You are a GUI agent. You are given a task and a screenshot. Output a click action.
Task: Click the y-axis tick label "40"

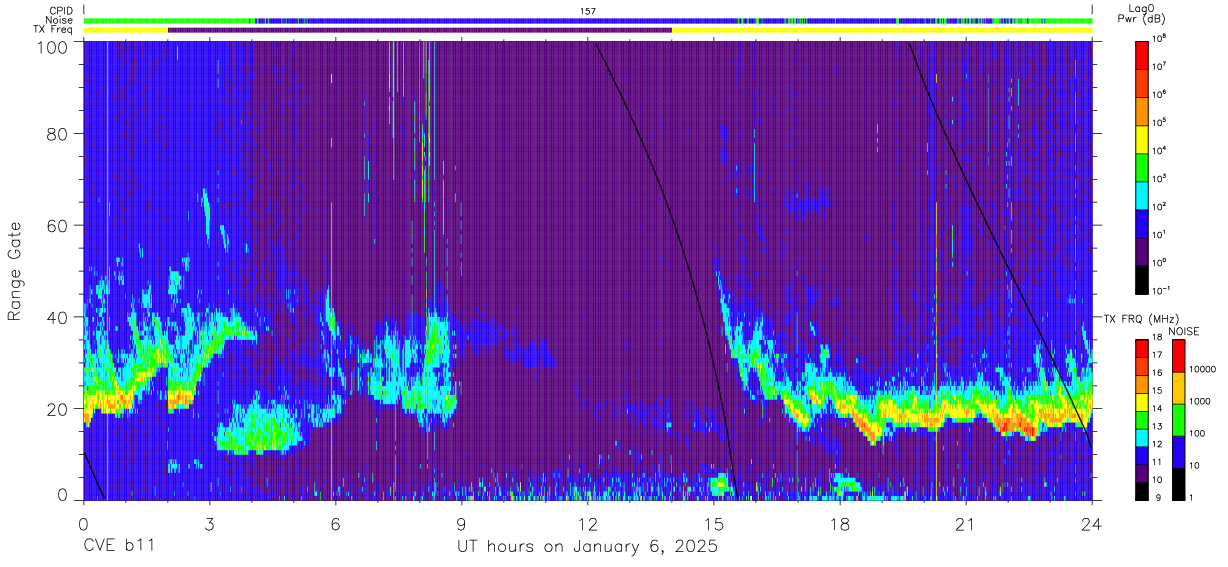pos(58,317)
